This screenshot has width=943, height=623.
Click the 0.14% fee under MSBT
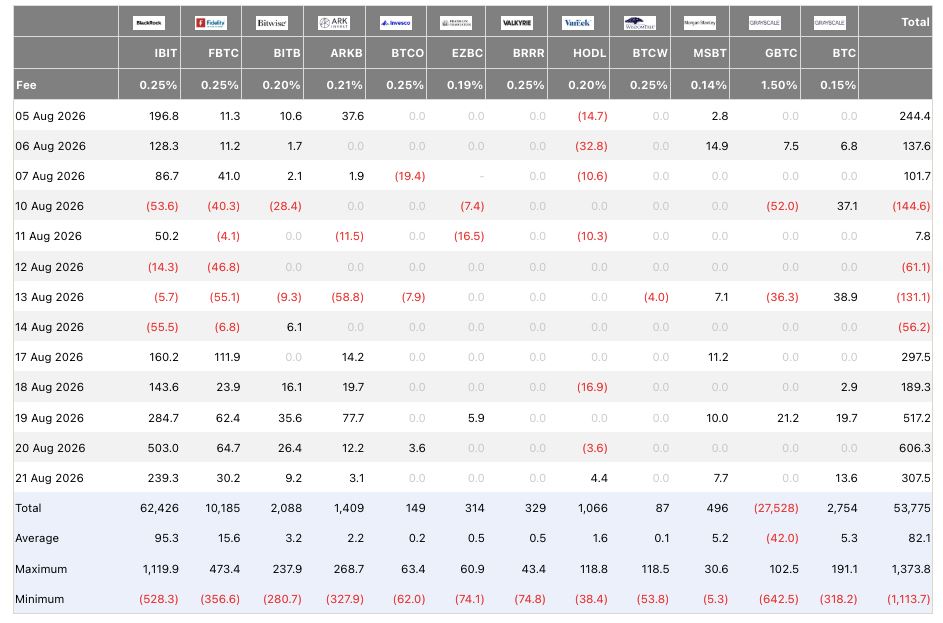pyautogui.click(x=708, y=85)
